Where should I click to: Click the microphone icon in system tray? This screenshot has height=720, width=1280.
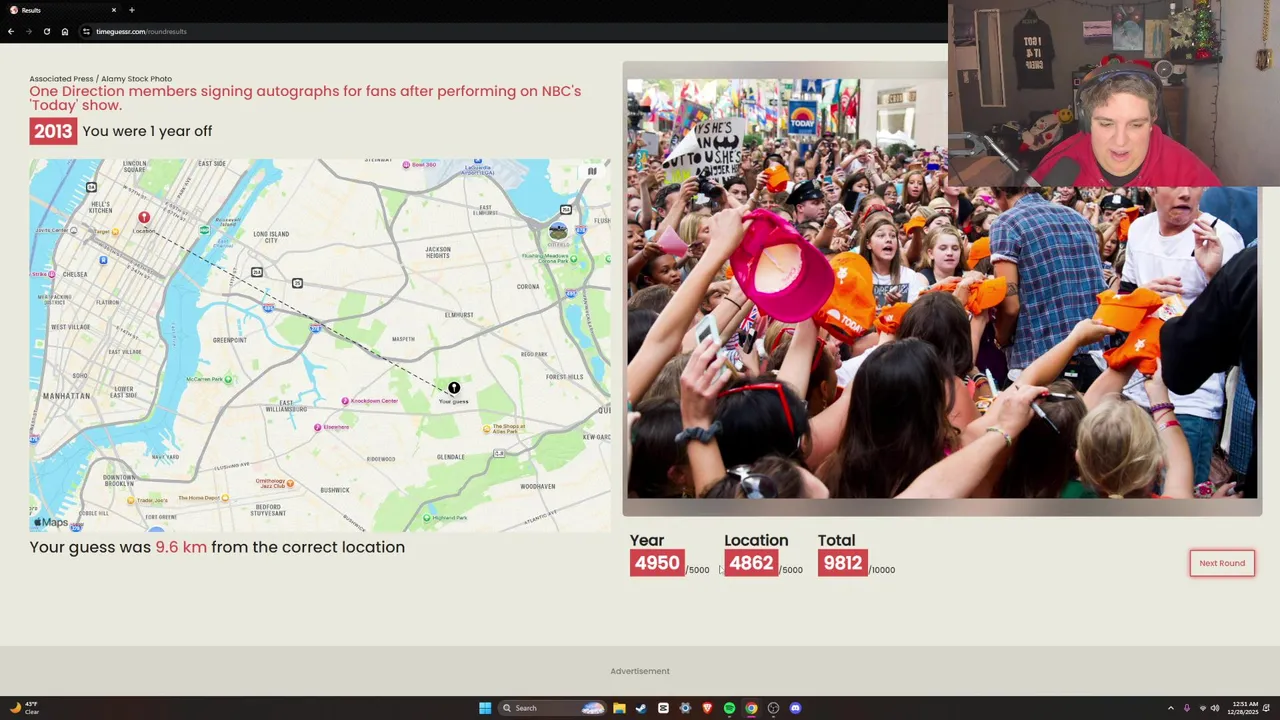(x=1187, y=708)
